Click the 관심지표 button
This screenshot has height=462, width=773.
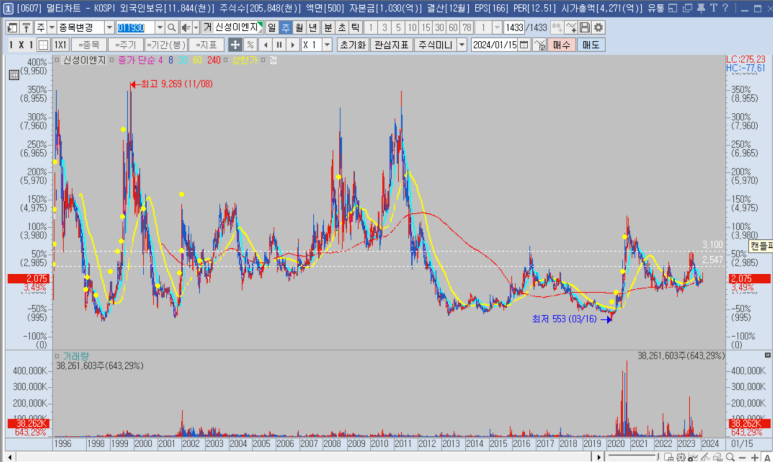coord(391,45)
